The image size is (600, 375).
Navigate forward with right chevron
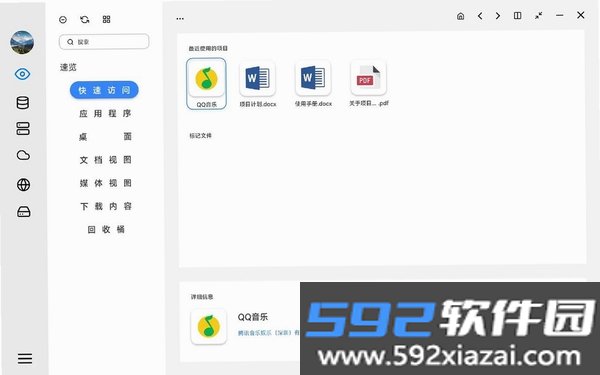(498, 16)
